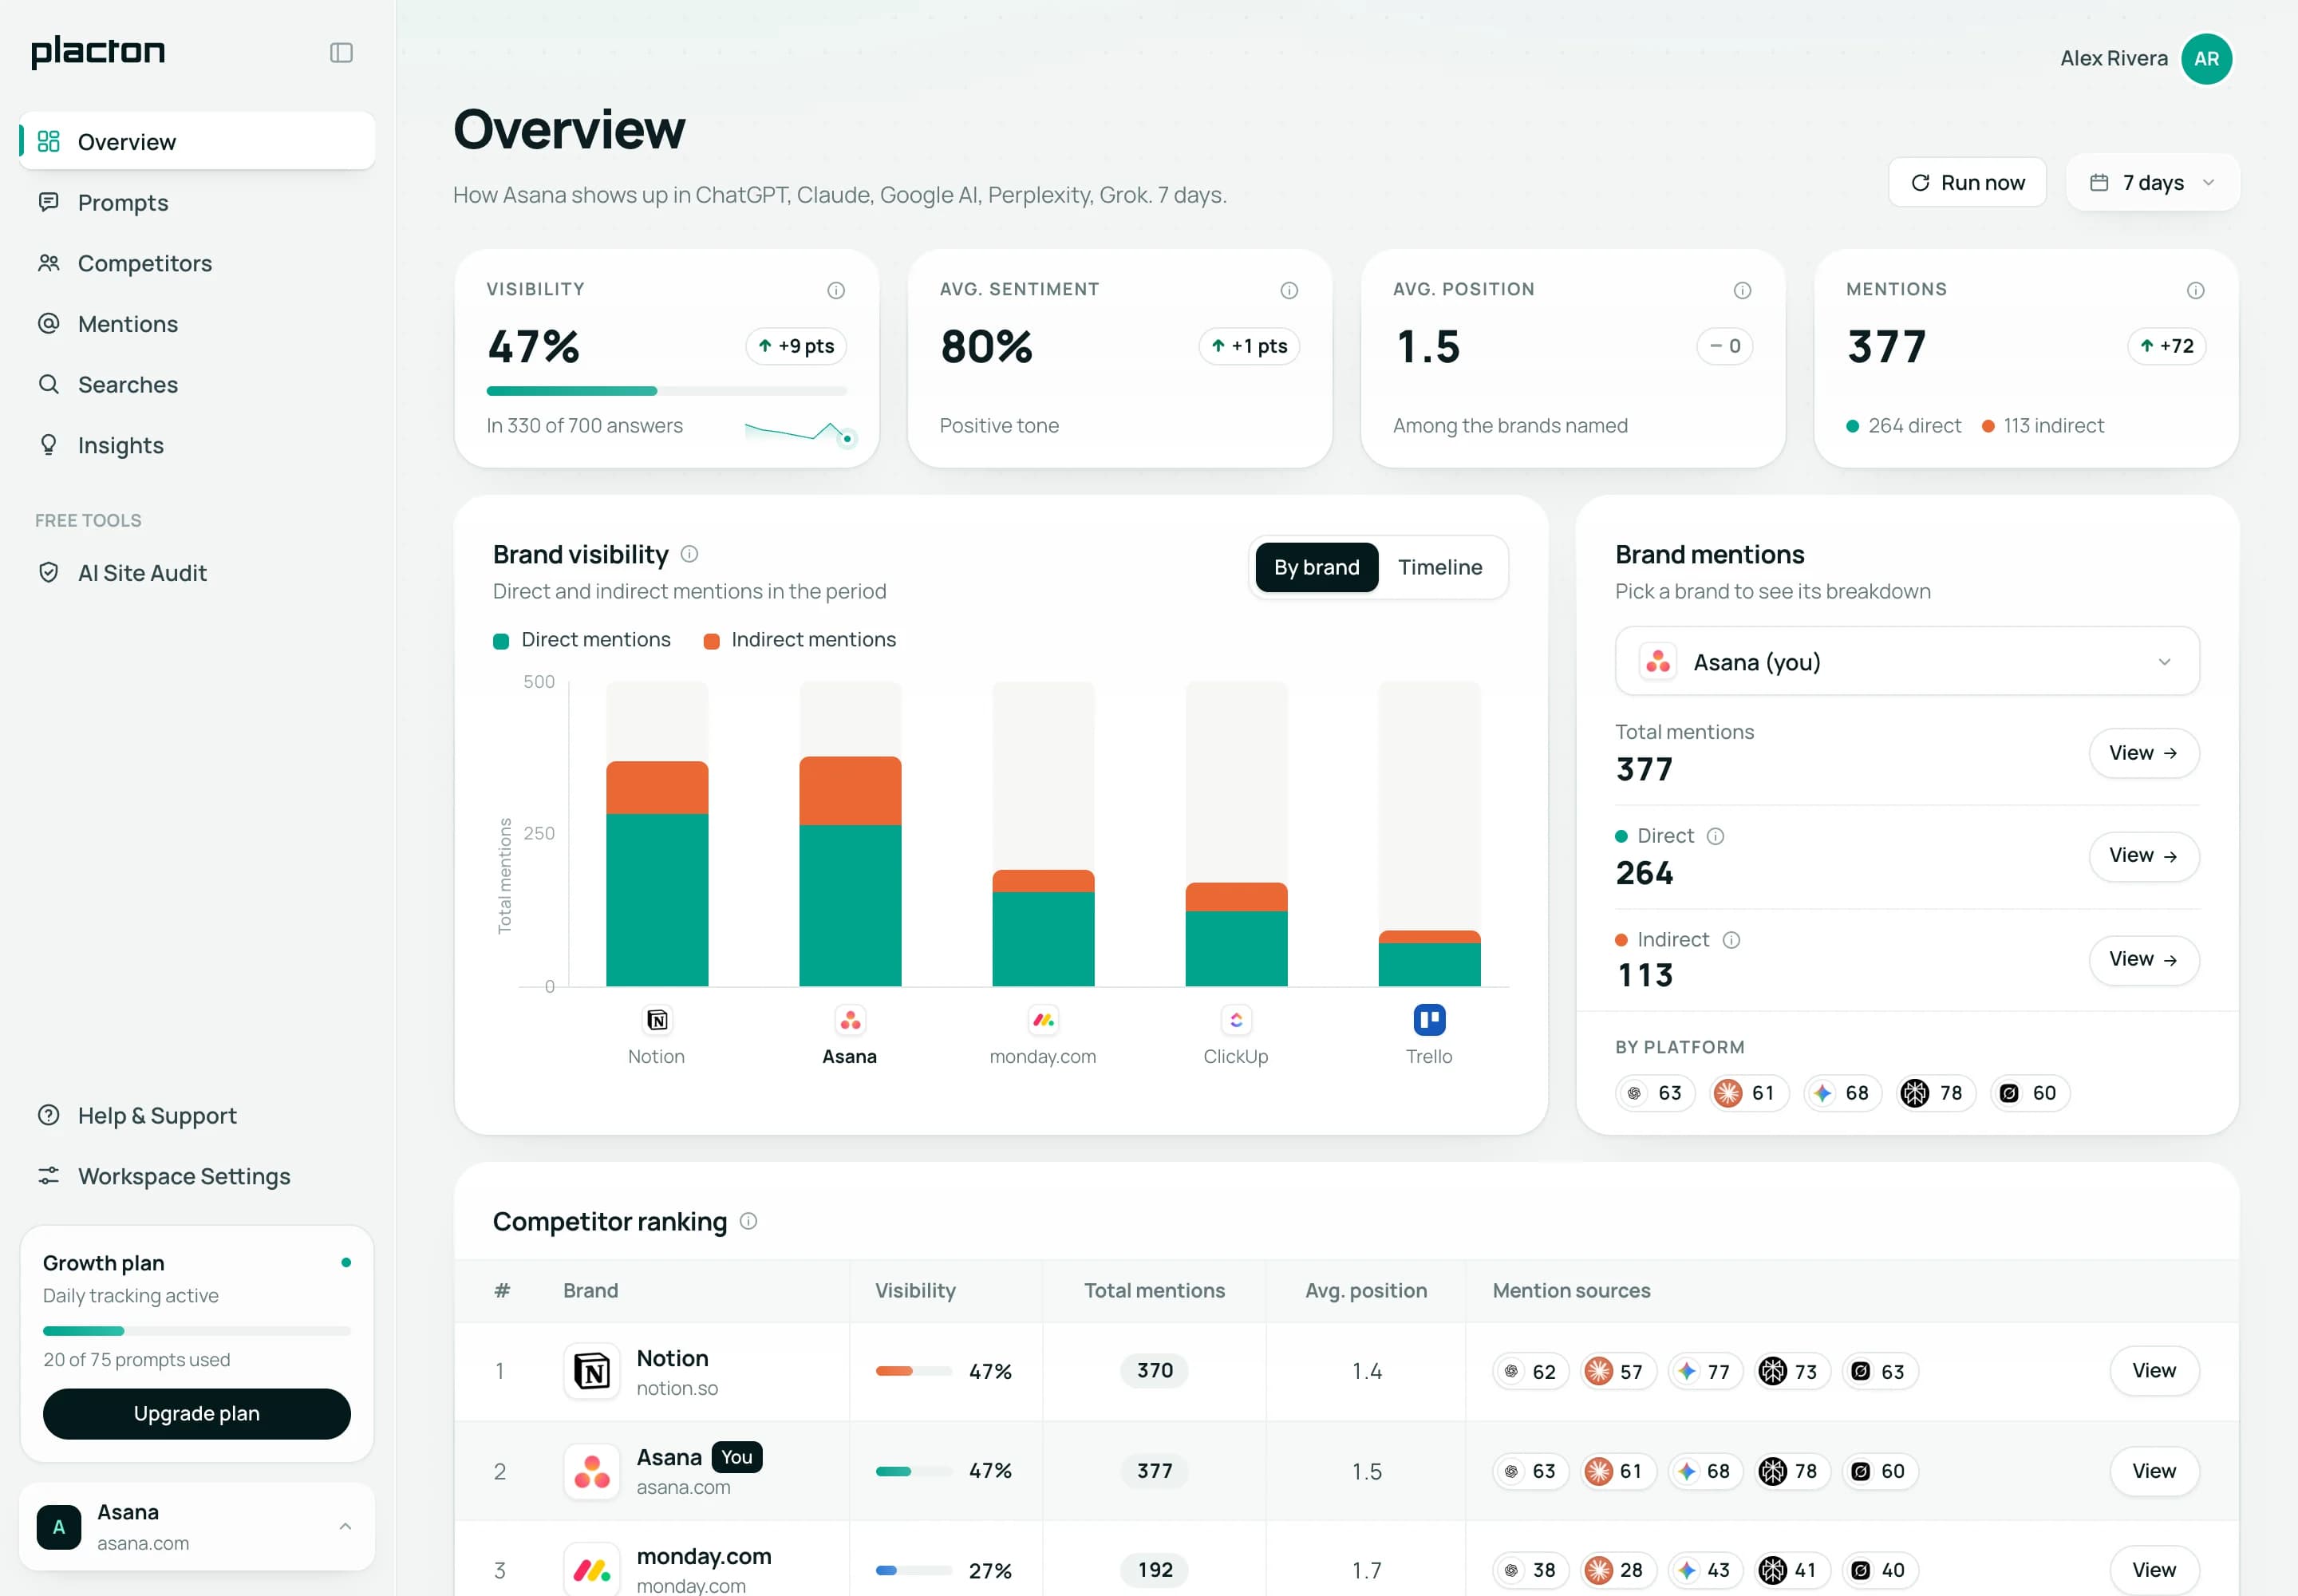Click the ClickUp logo under the chart
Viewport: 2298px width, 1596px height.
tap(1236, 1020)
